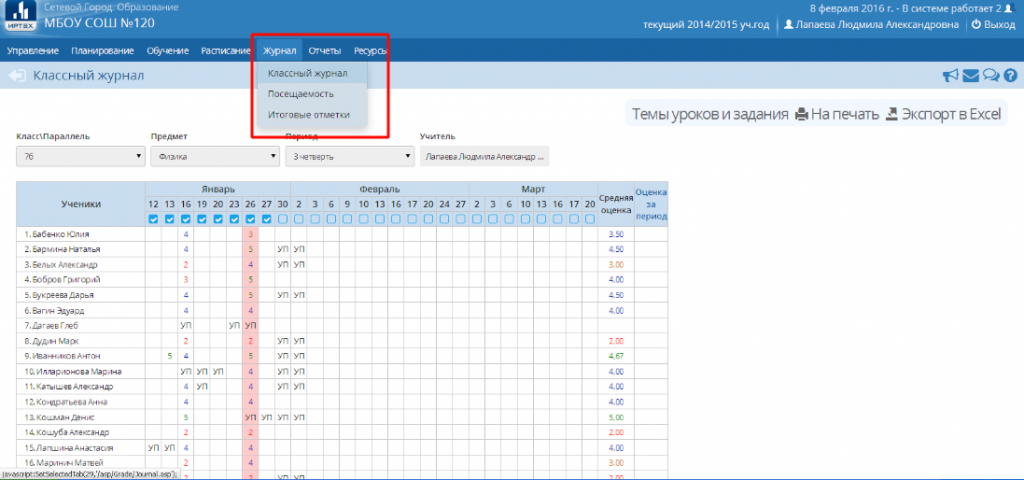Click the ИРТЕХ logo icon

pos(19,17)
